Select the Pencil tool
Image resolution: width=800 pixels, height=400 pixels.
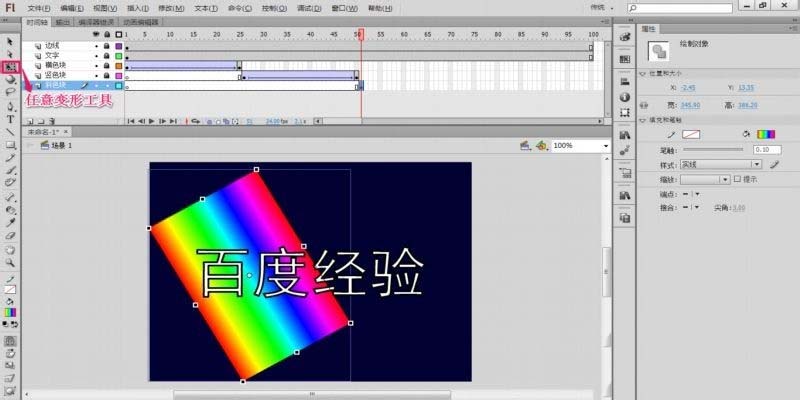(10, 158)
